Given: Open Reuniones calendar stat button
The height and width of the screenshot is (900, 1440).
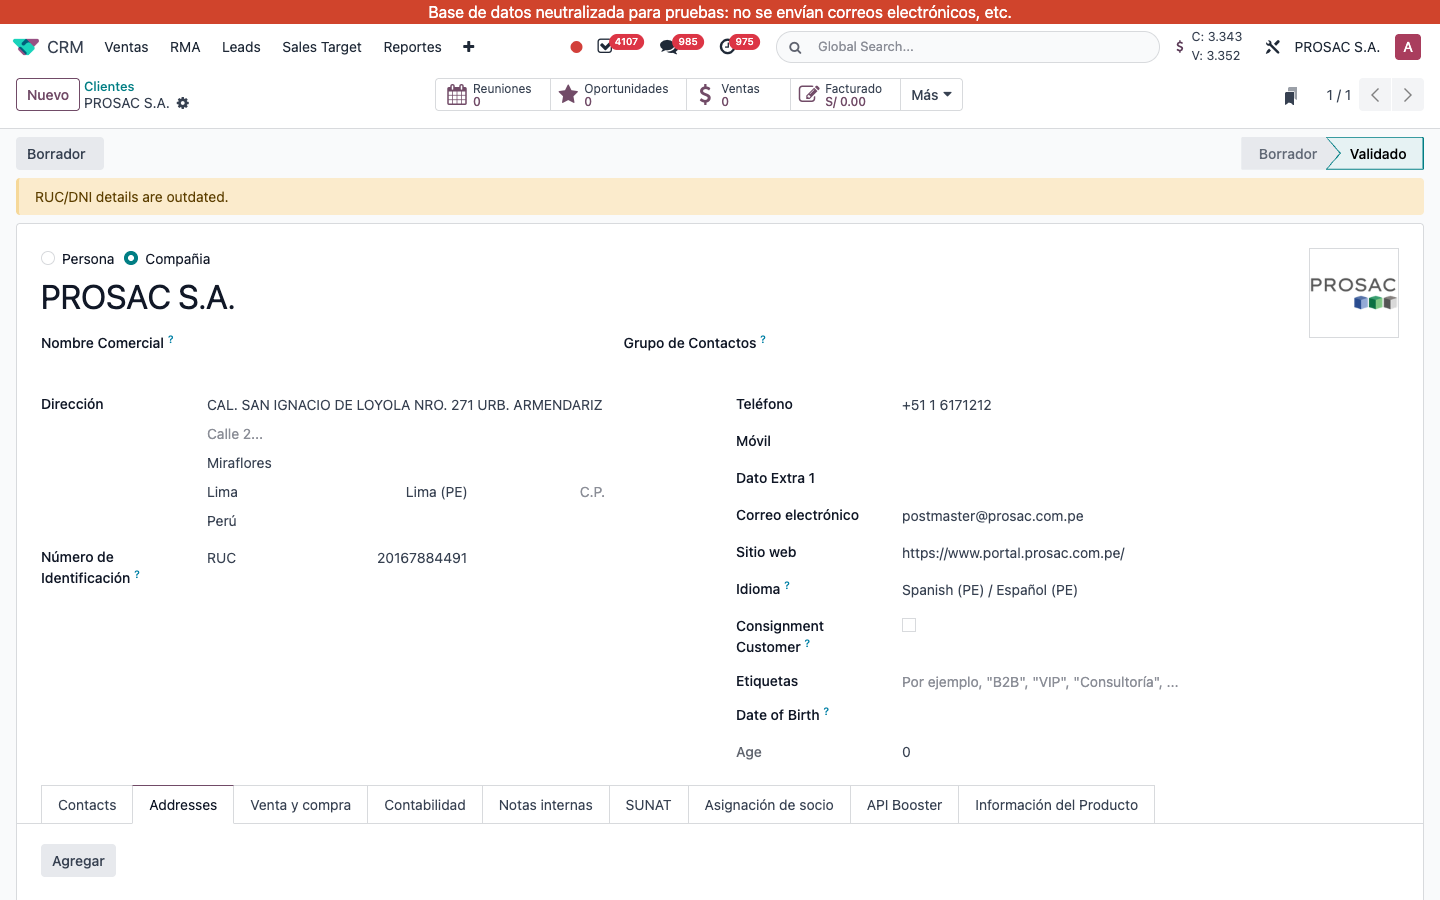Looking at the screenshot, I should point(493,95).
